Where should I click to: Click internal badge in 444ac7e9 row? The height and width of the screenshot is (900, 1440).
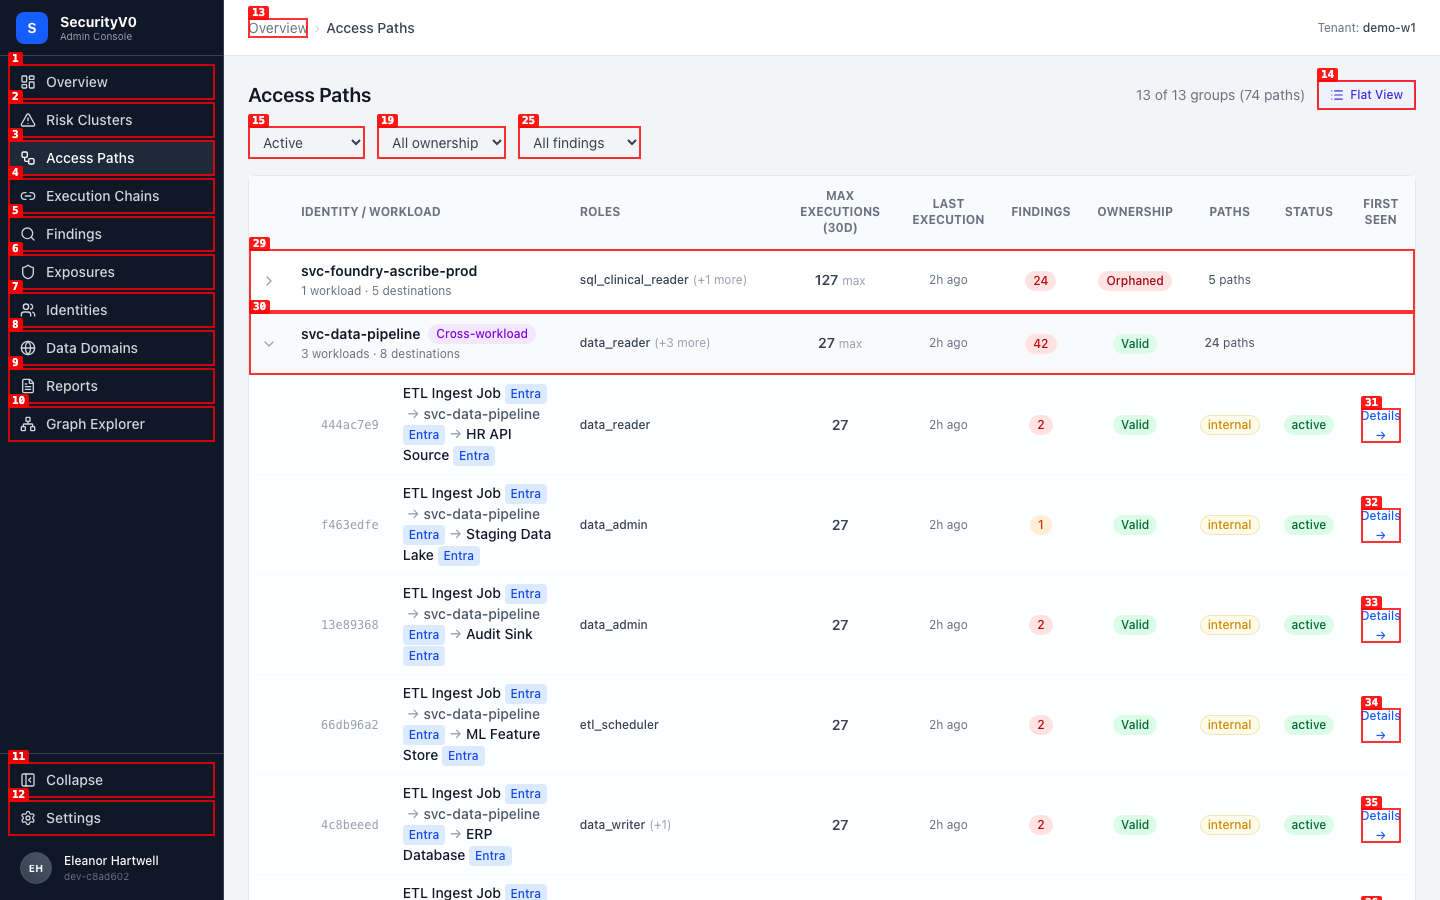coord(1229,425)
